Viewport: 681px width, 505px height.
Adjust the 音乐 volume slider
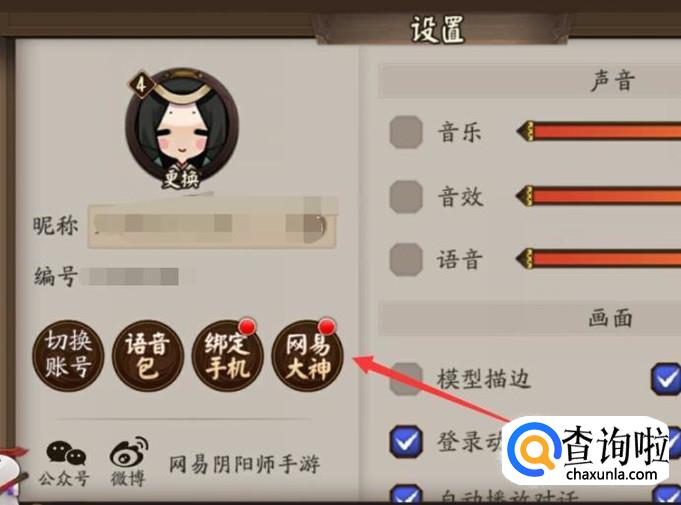coord(598,131)
